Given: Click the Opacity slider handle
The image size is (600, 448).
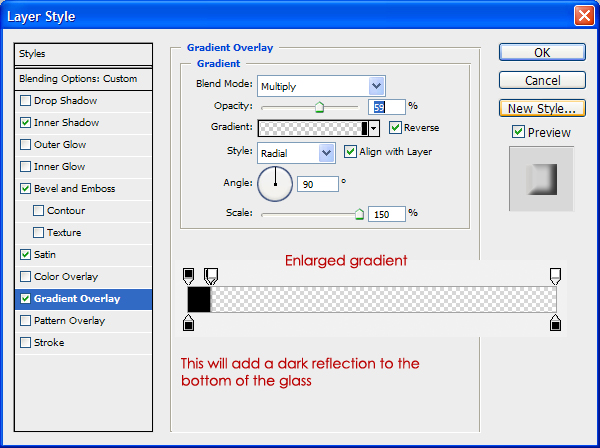Looking at the screenshot, I should (x=320, y=108).
